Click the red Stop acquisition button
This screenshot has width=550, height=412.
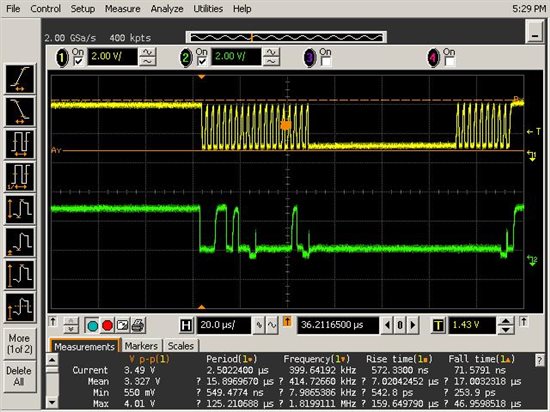[107, 326]
